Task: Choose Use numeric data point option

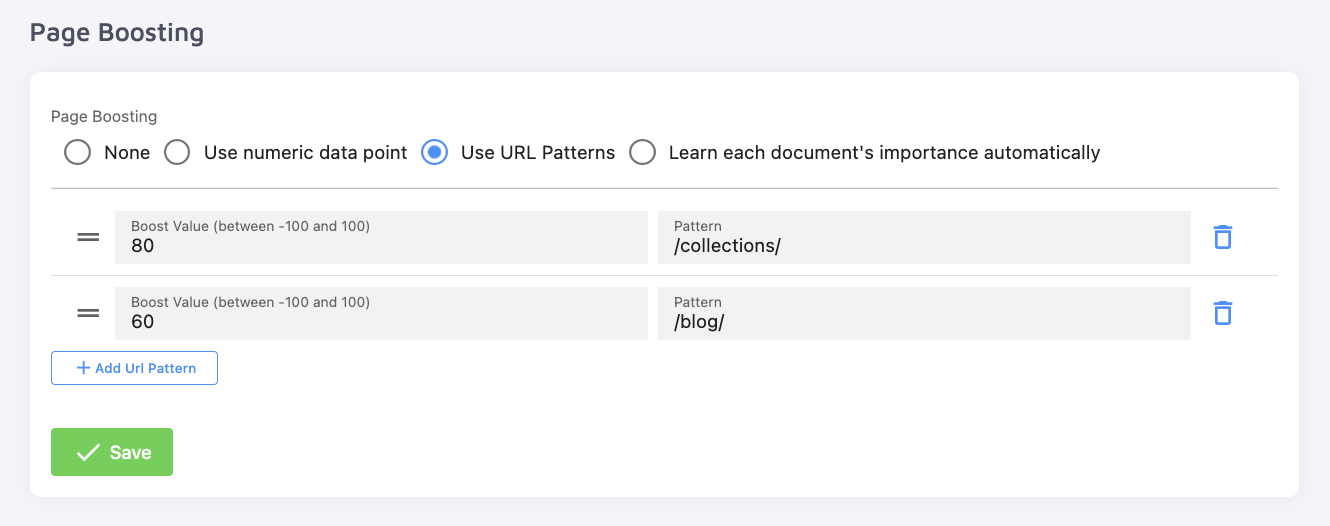Action: pos(177,152)
